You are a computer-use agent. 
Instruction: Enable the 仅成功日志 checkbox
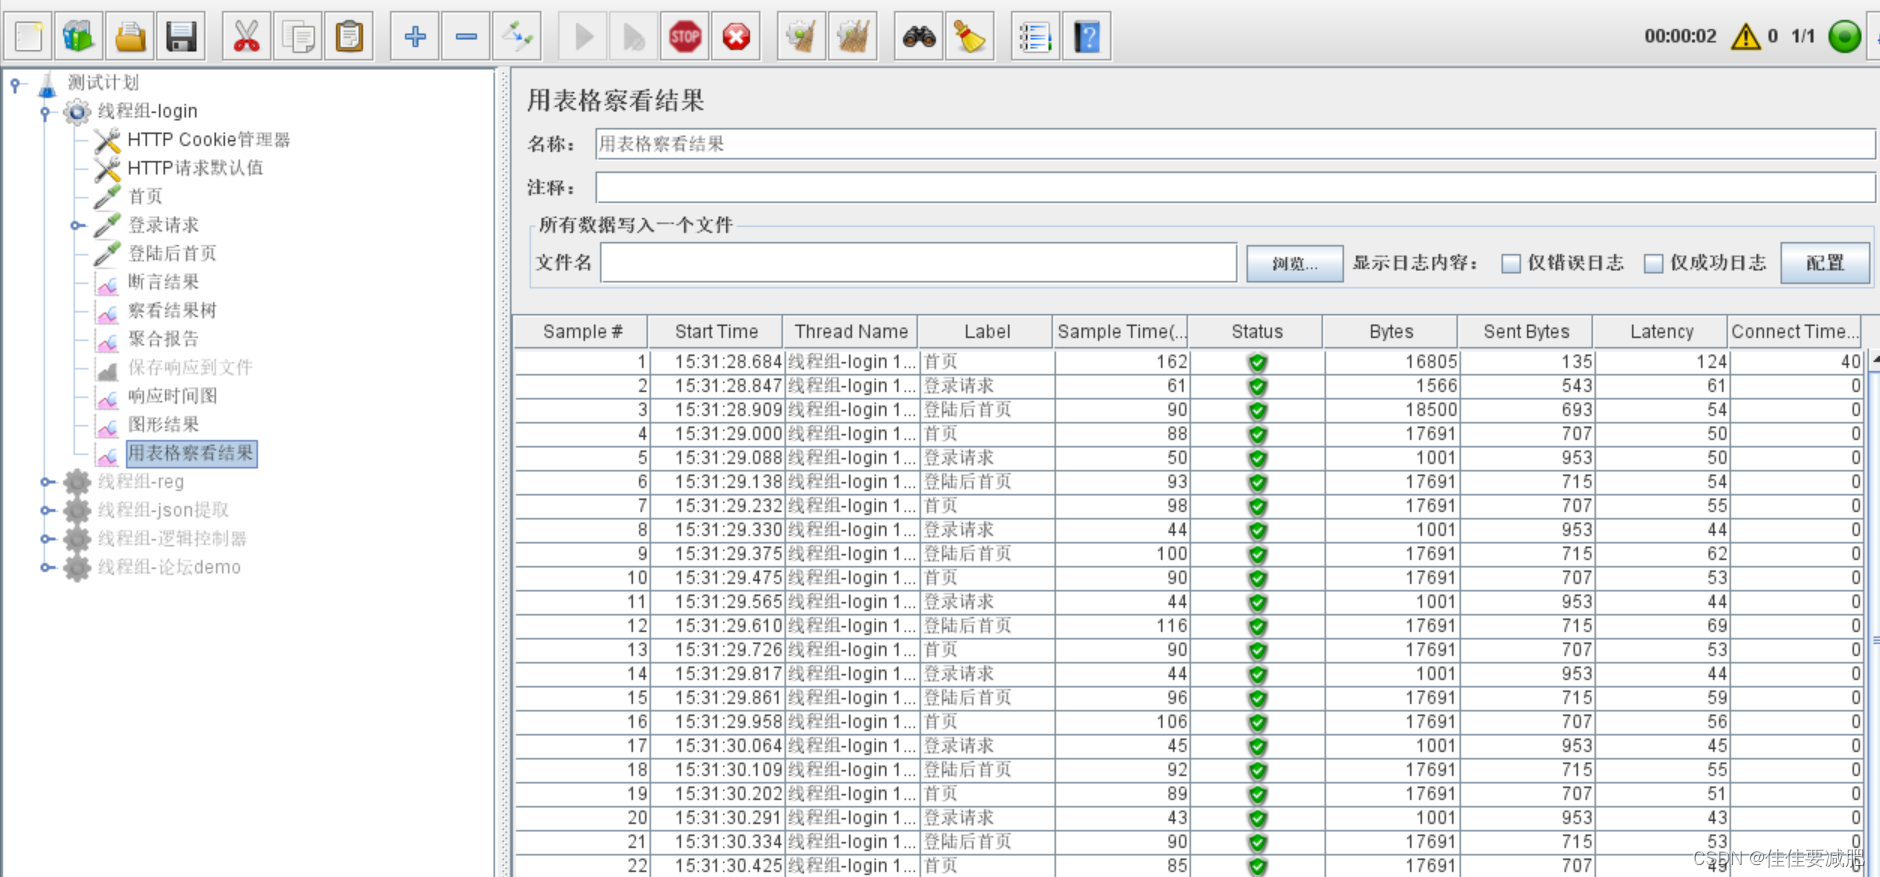[x=1653, y=263]
